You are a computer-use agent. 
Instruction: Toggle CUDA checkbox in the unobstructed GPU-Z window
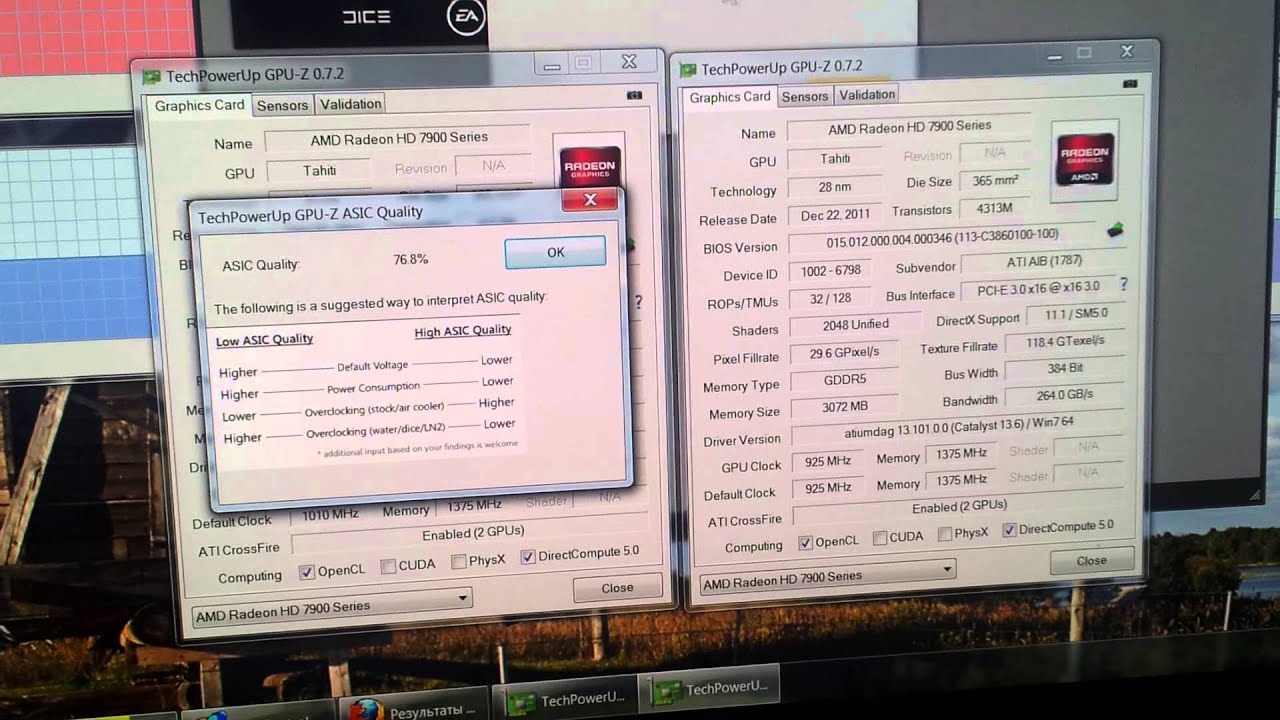pyautogui.click(x=880, y=537)
